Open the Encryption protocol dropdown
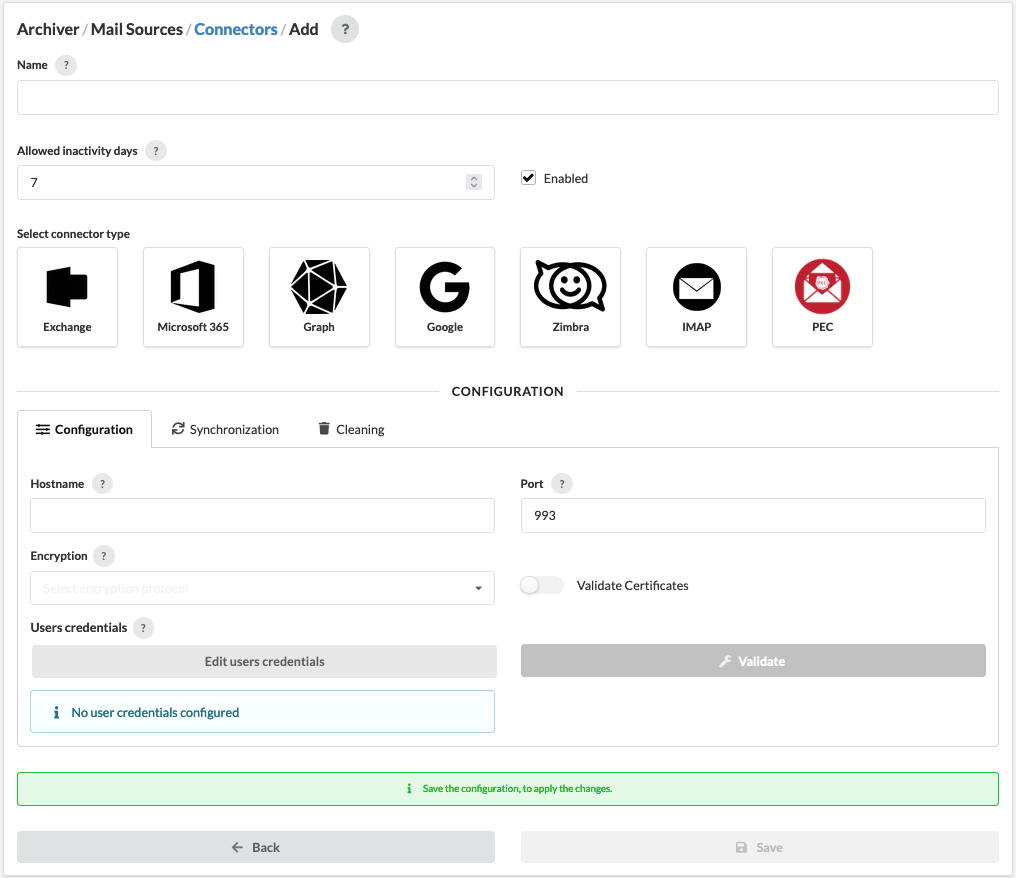This screenshot has width=1016, height=878. click(x=262, y=588)
